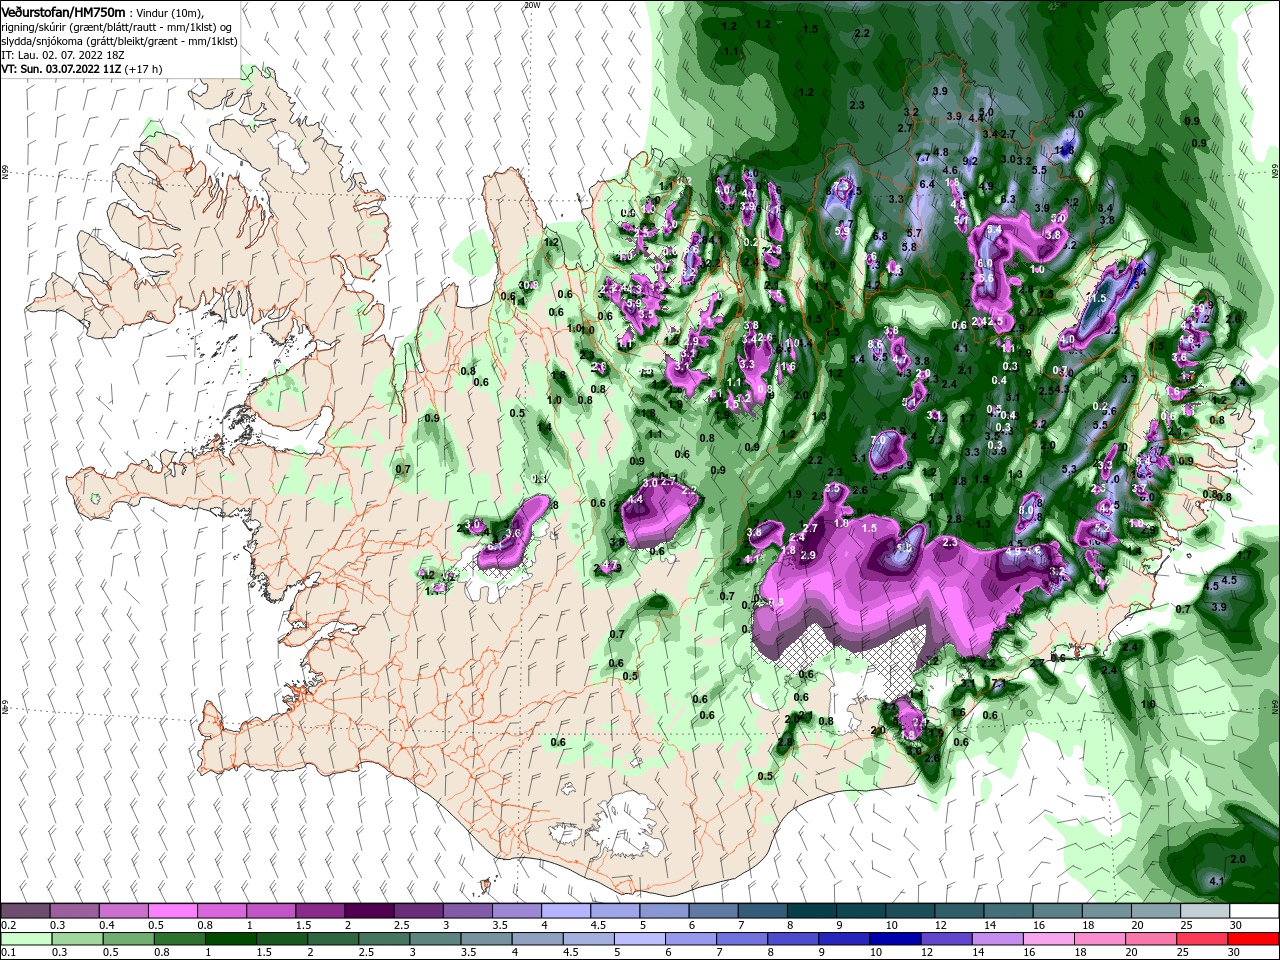Select the upper-row swatch between 3 and 3.5
The image size is (1280, 960).
(468, 911)
